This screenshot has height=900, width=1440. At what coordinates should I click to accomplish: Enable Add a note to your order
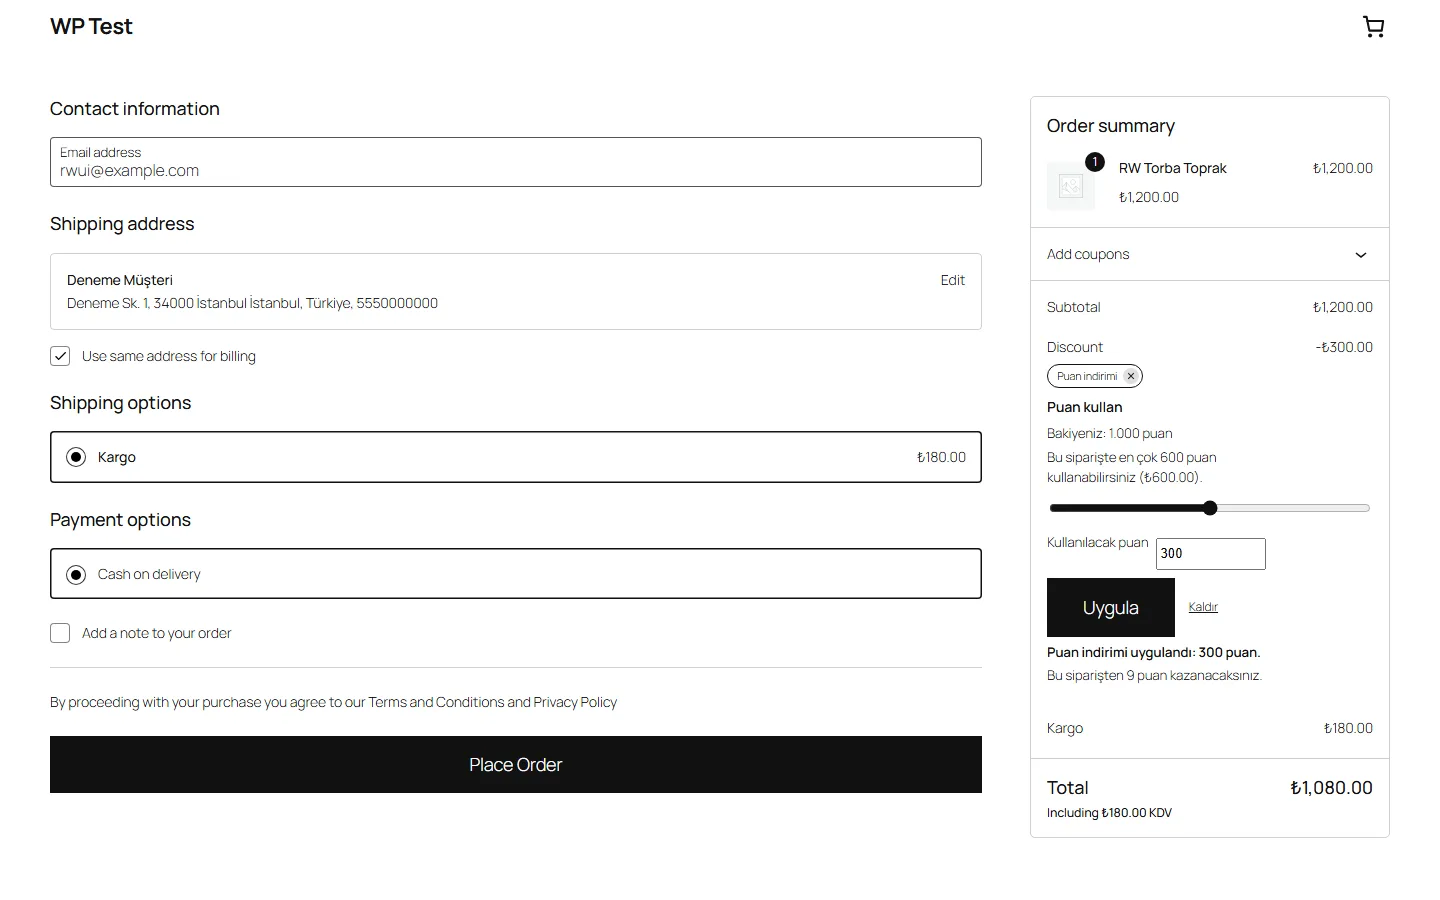pos(60,633)
